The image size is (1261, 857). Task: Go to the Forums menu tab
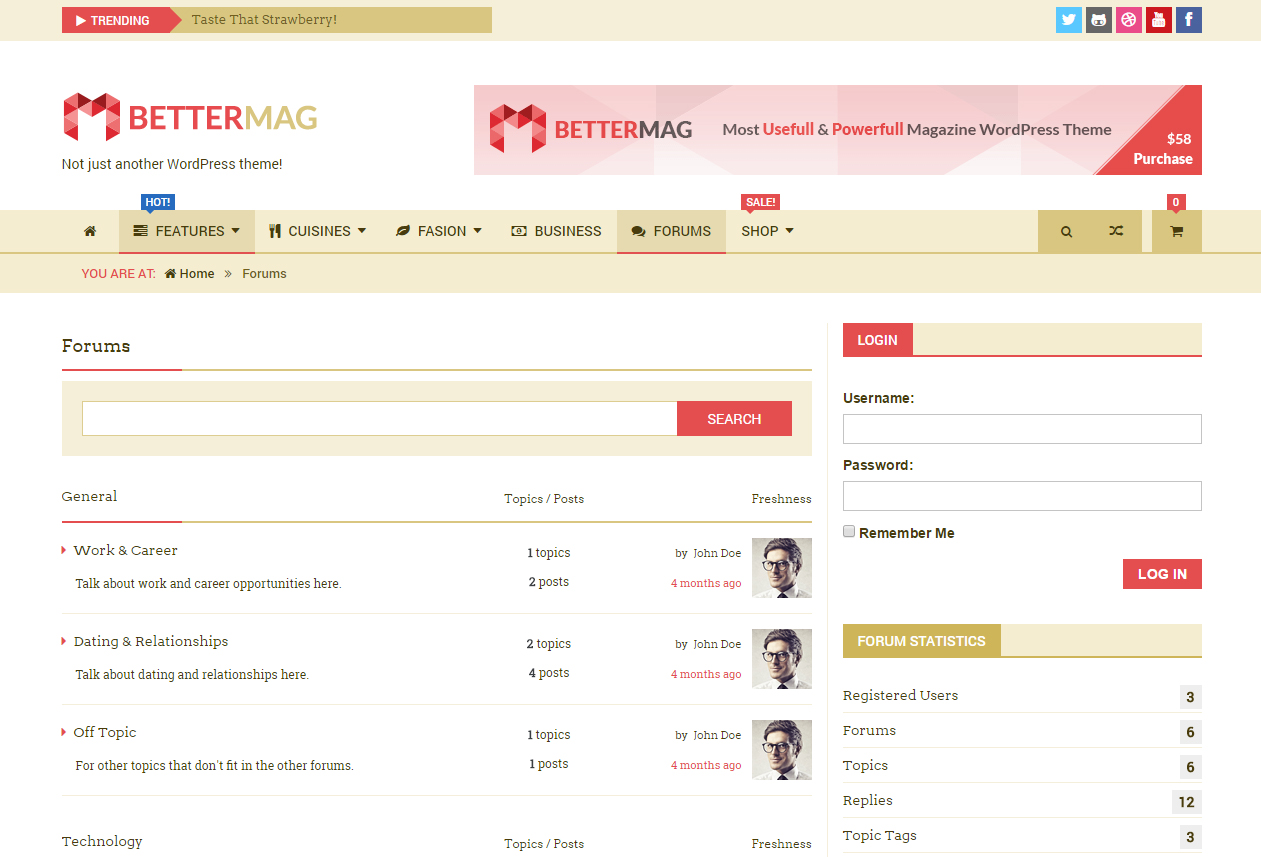(x=671, y=231)
